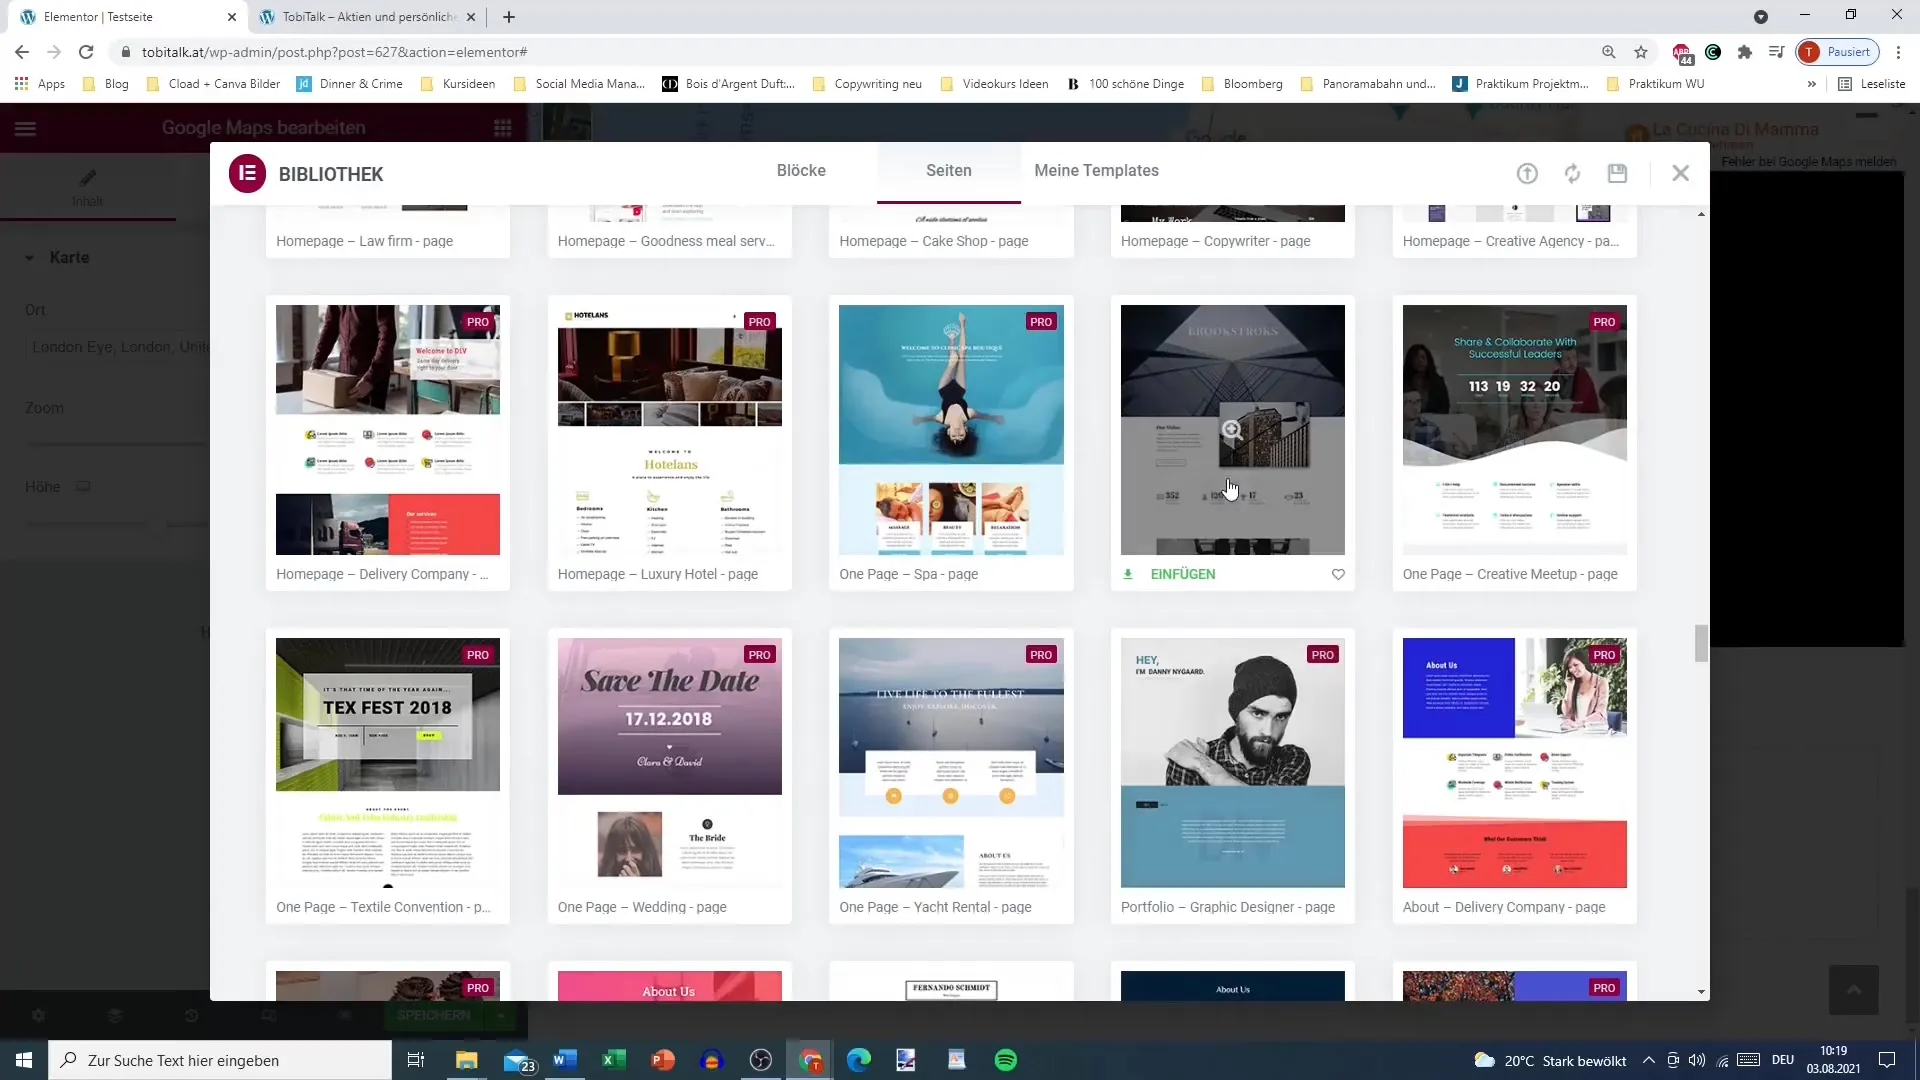The height and width of the screenshot is (1080, 1920).
Task: Click the browser address bar URL
Action: (335, 52)
